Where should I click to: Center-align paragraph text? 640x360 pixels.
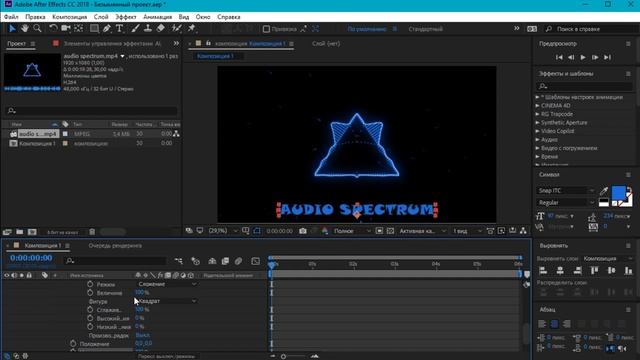[x=554, y=324]
